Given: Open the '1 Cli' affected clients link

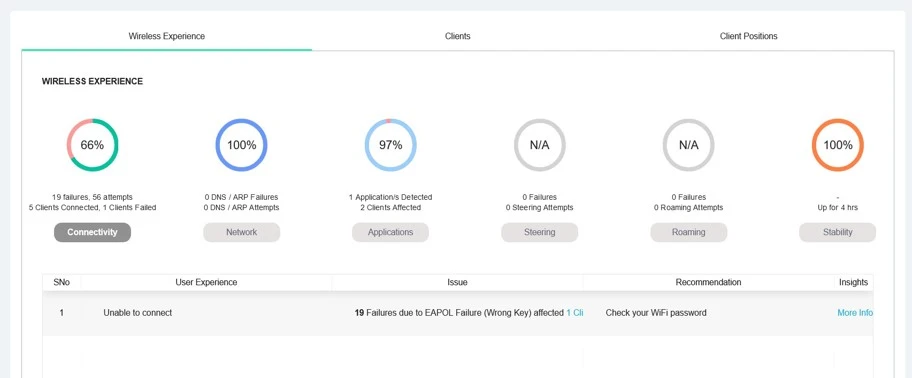Looking at the screenshot, I should (x=575, y=313).
